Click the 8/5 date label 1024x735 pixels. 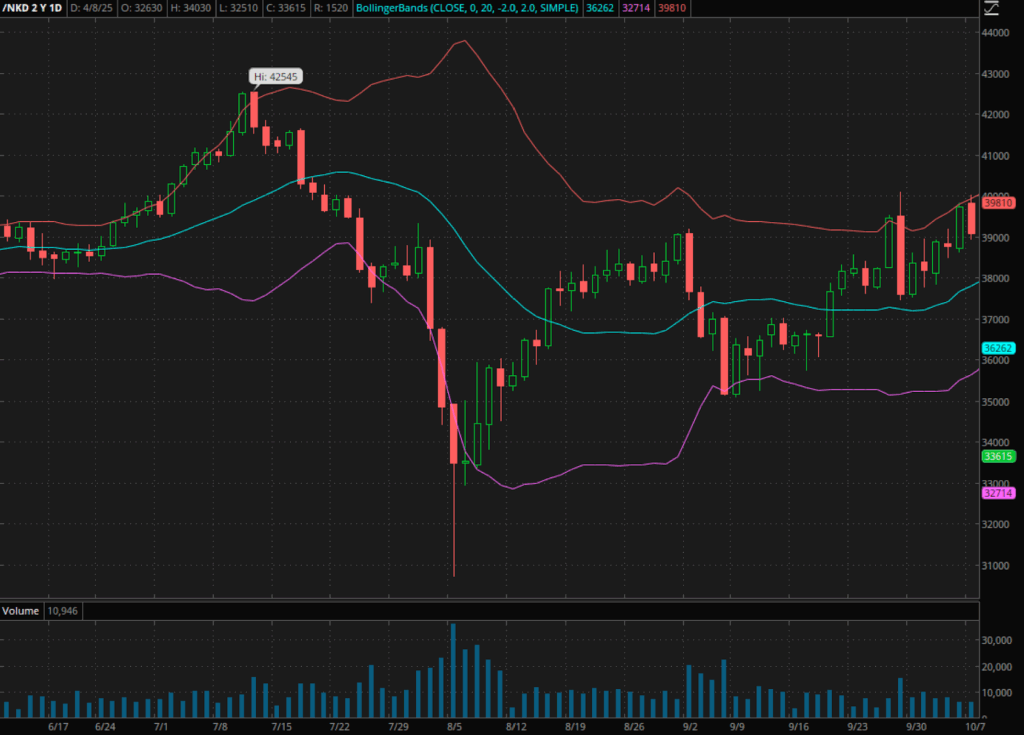tap(455, 727)
